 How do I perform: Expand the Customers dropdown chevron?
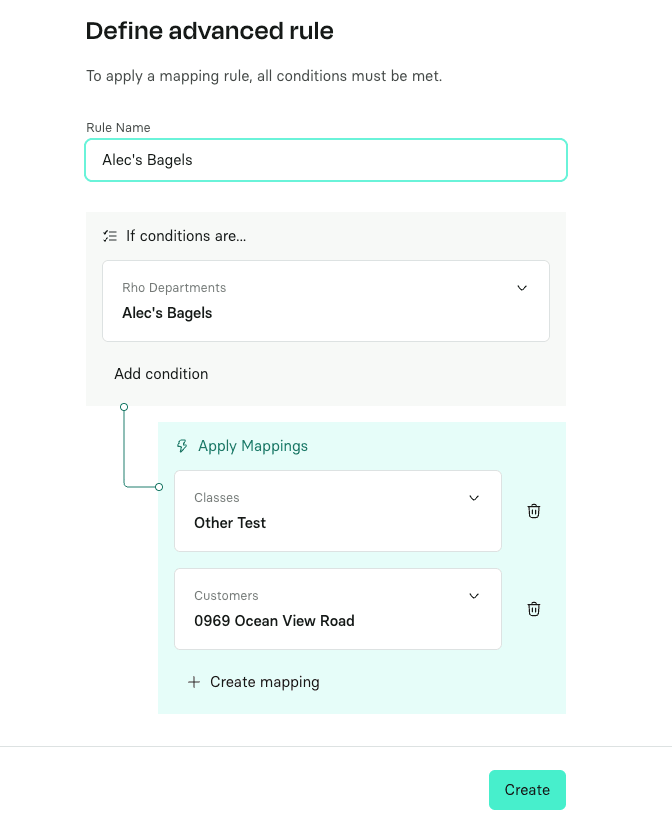[474, 596]
